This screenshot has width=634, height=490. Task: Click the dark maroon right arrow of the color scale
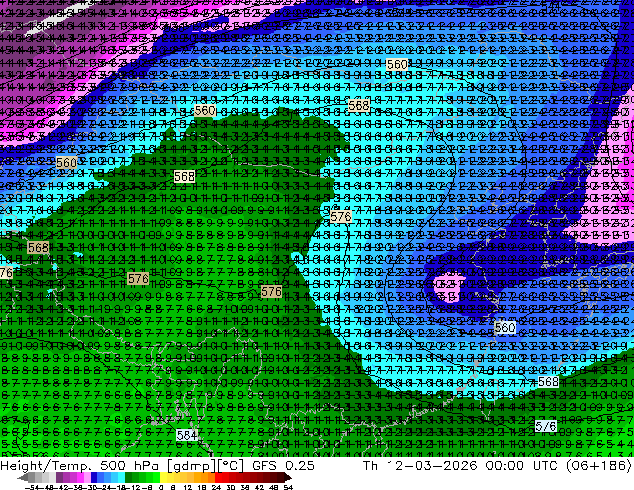[x=287, y=478]
